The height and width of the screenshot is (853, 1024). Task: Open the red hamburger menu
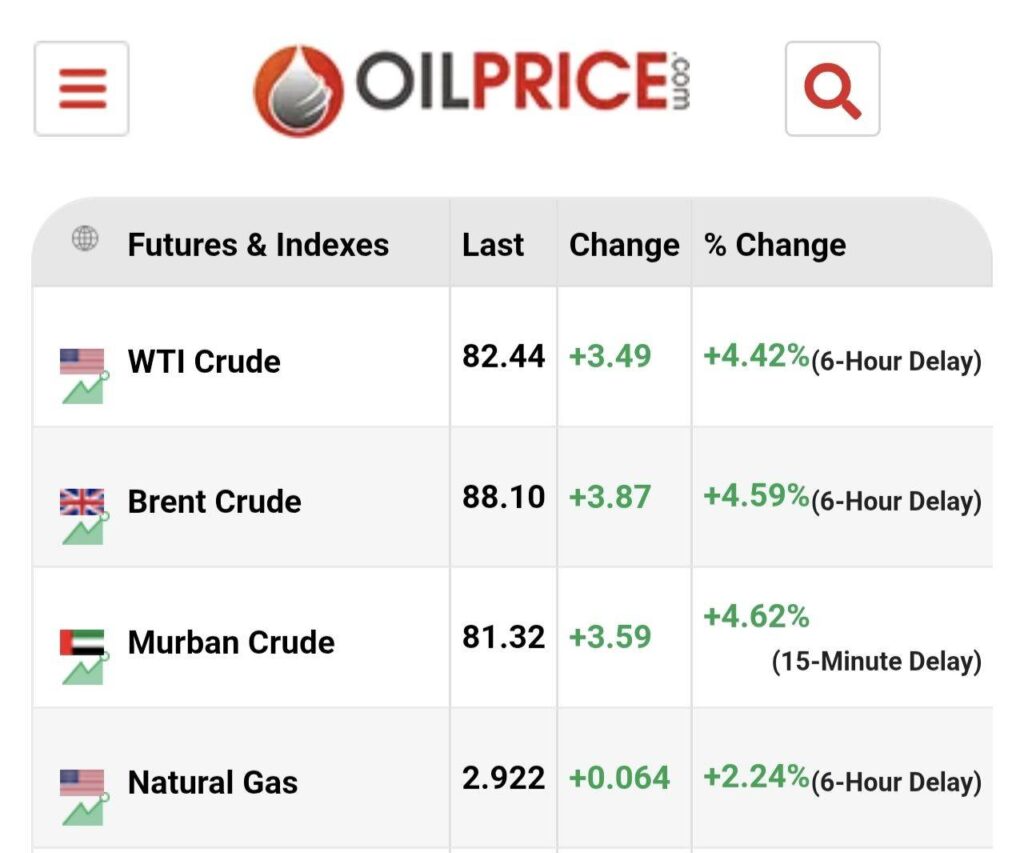82,88
